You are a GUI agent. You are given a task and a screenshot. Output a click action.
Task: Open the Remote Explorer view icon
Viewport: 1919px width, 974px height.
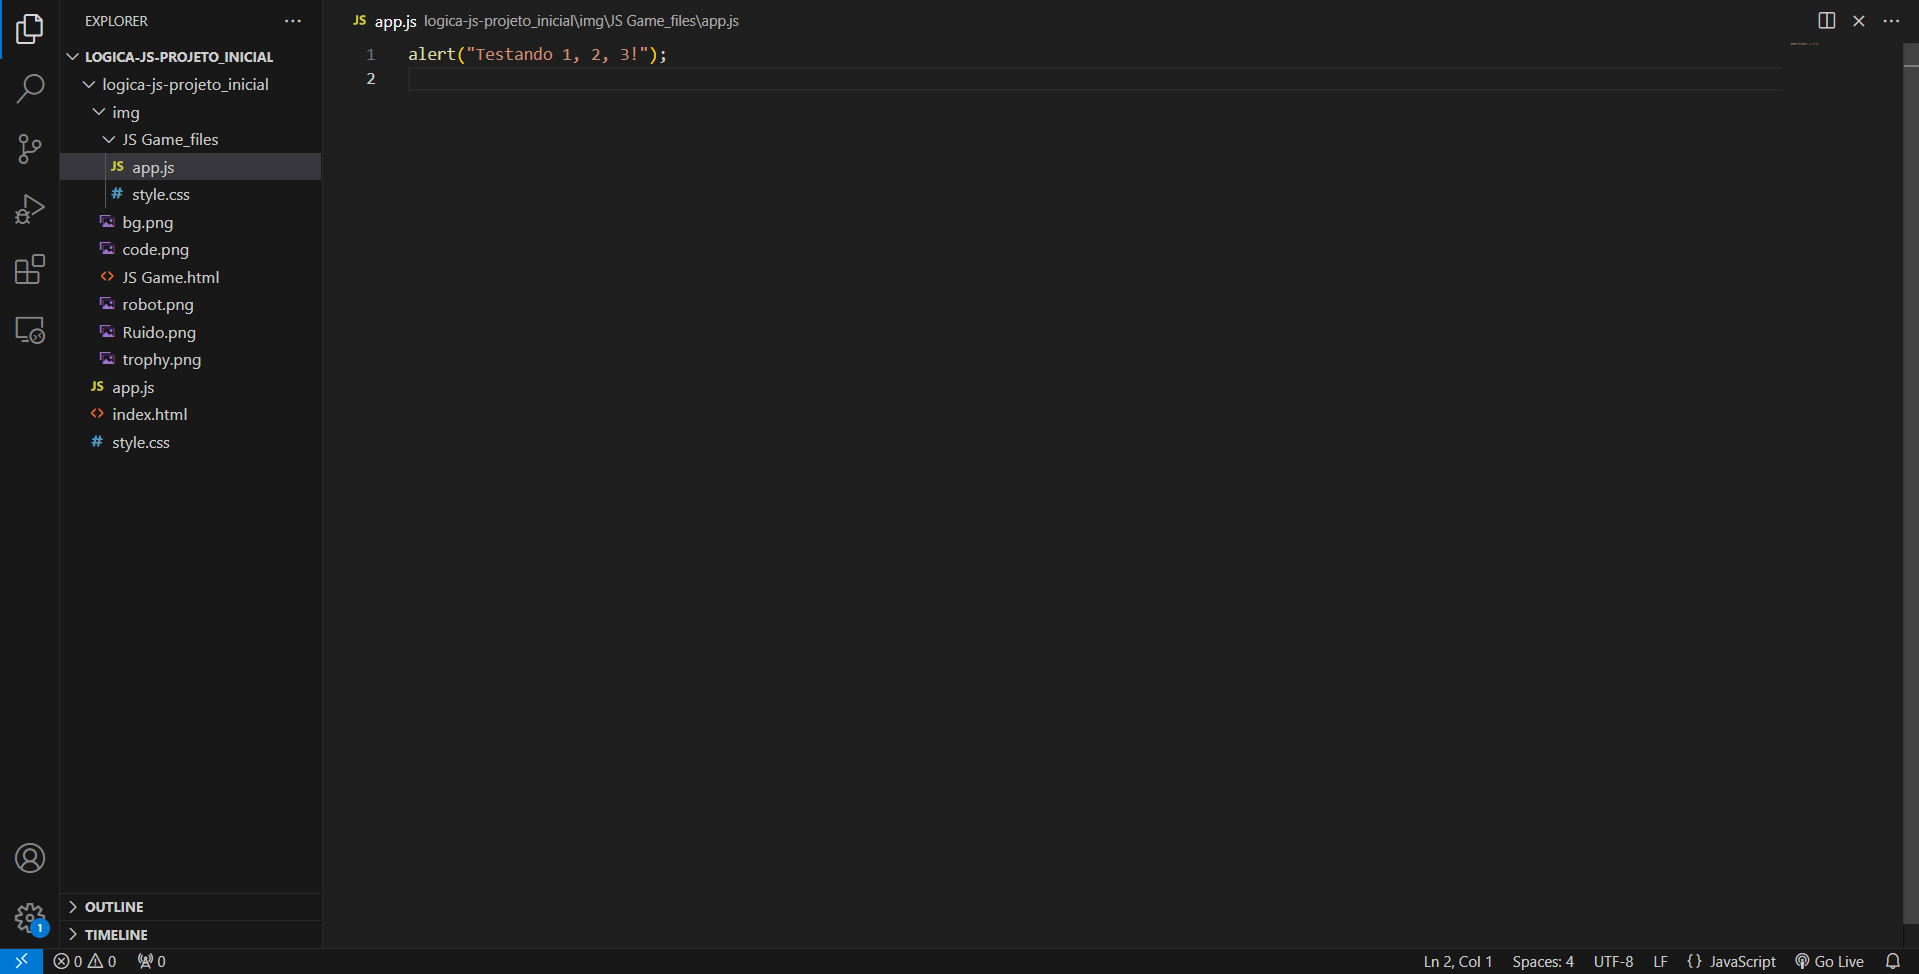(x=30, y=330)
